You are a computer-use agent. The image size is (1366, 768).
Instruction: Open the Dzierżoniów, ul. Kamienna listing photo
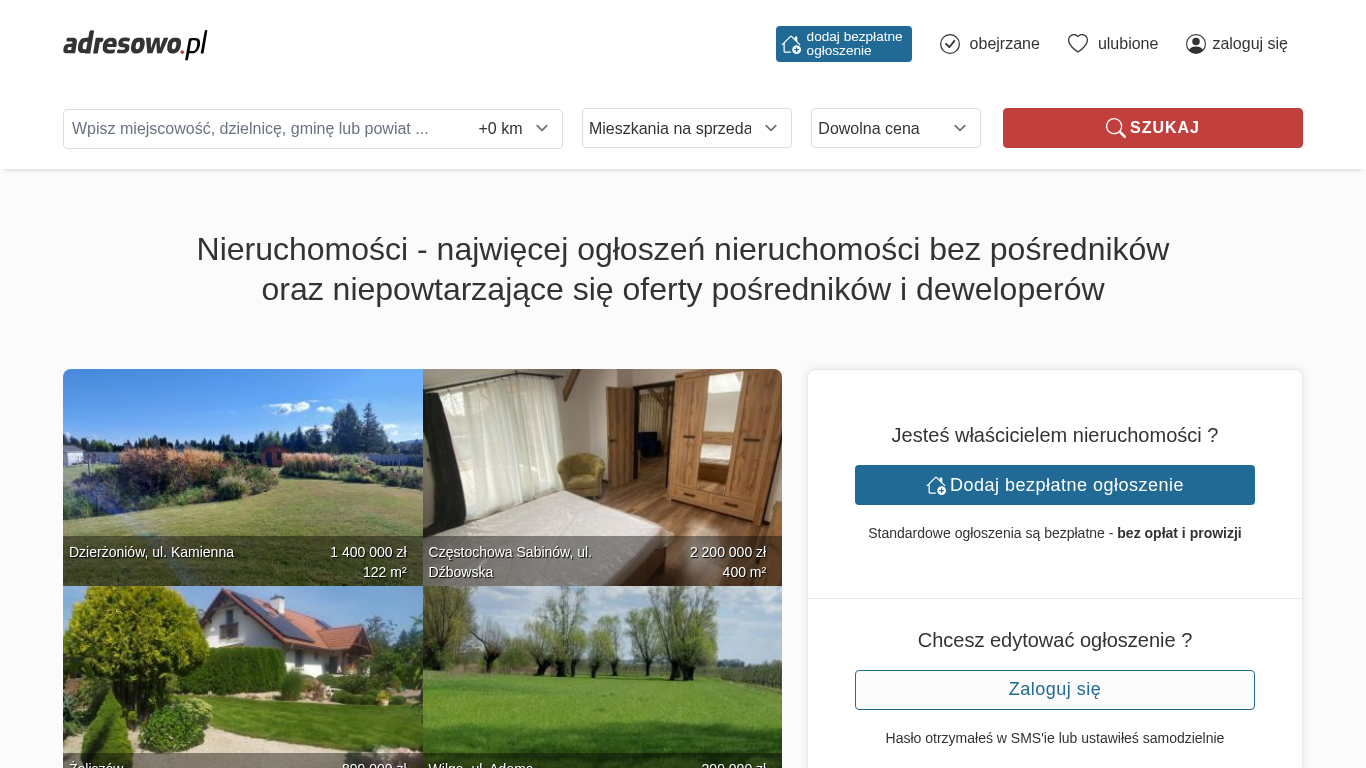pos(242,460)
